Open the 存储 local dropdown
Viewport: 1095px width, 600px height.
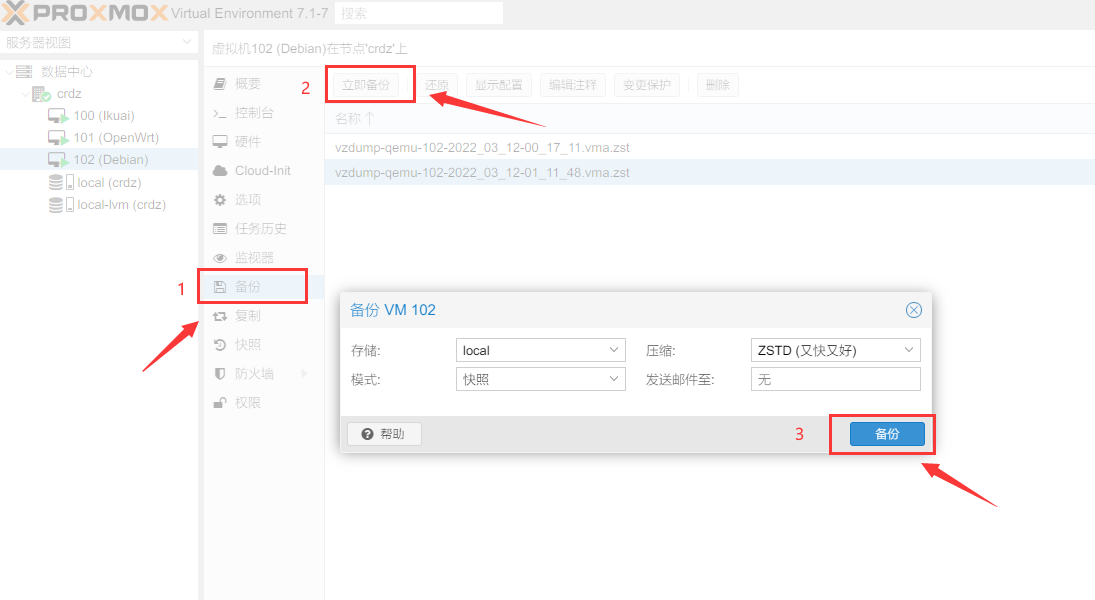pyautogui.click(x=615, y=350)
